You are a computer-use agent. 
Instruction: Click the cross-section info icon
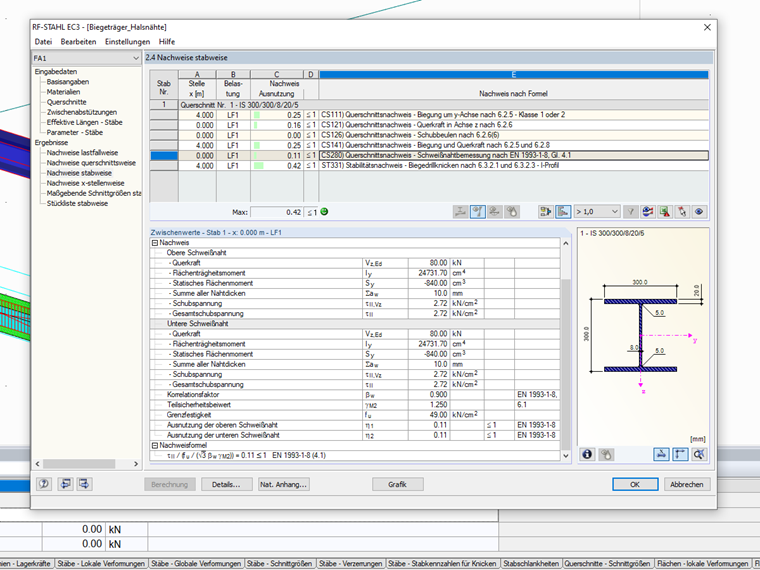[587, 454]
